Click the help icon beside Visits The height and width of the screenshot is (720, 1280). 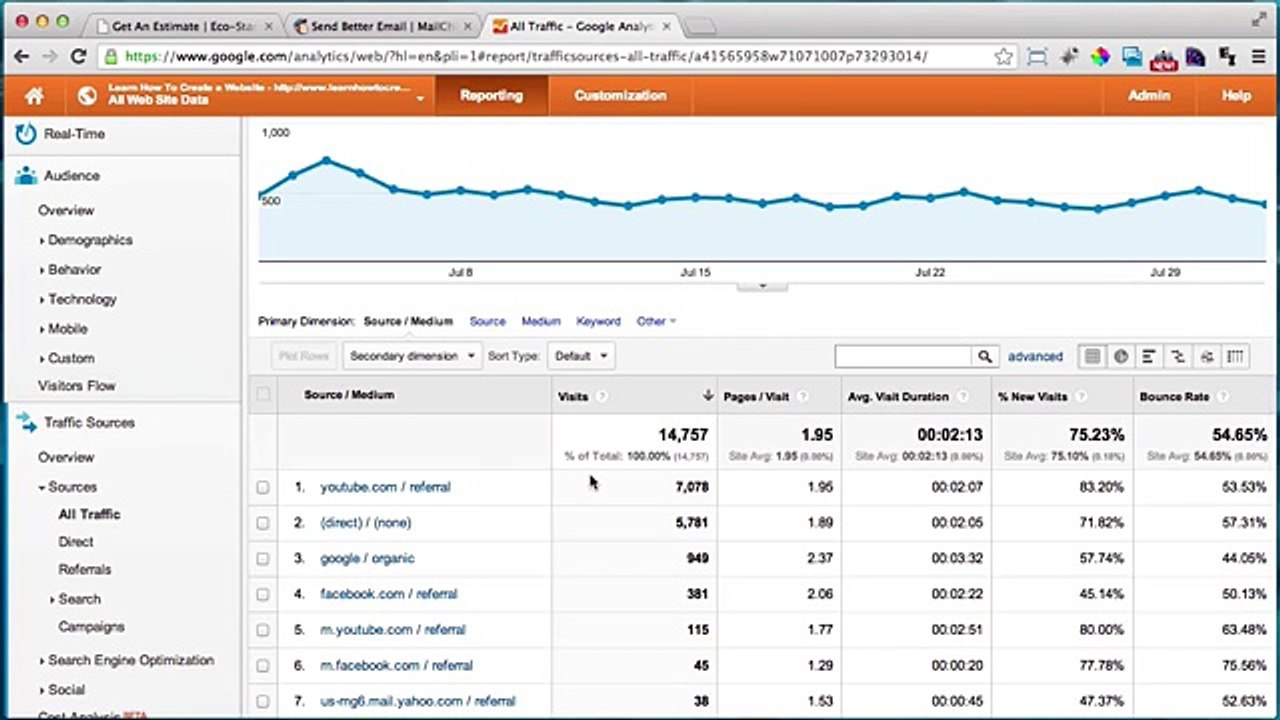pyautogui.click(x=602, y=397)
